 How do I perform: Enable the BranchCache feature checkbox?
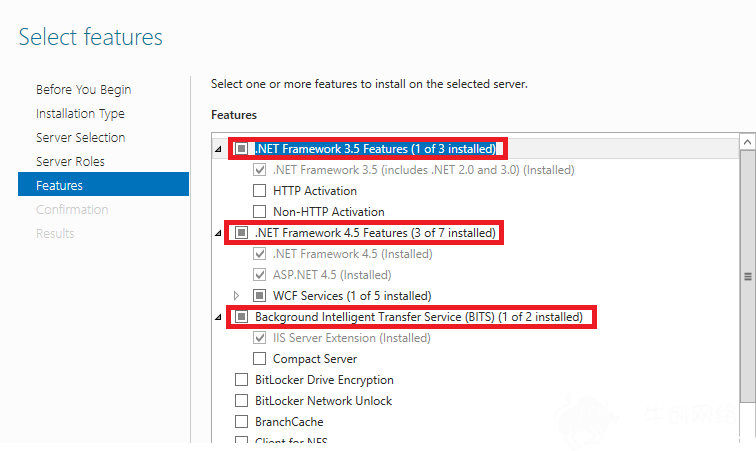(242, 422)
